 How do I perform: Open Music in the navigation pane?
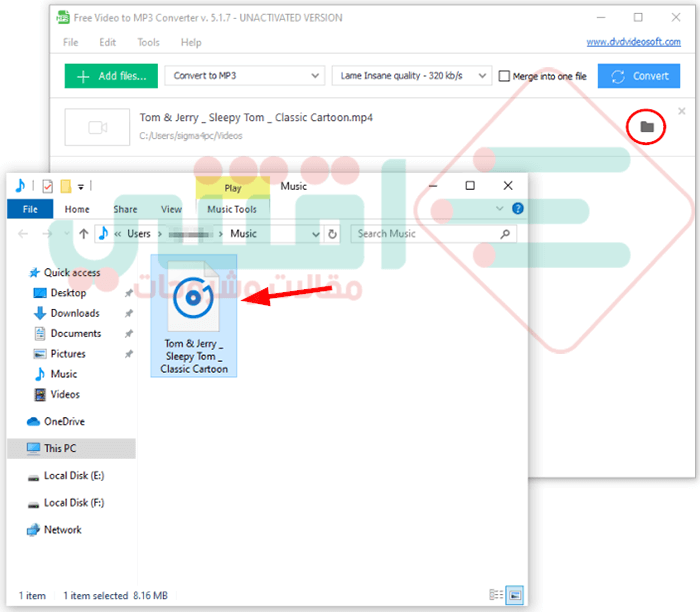pyautogui.click(x=64, y=374)
